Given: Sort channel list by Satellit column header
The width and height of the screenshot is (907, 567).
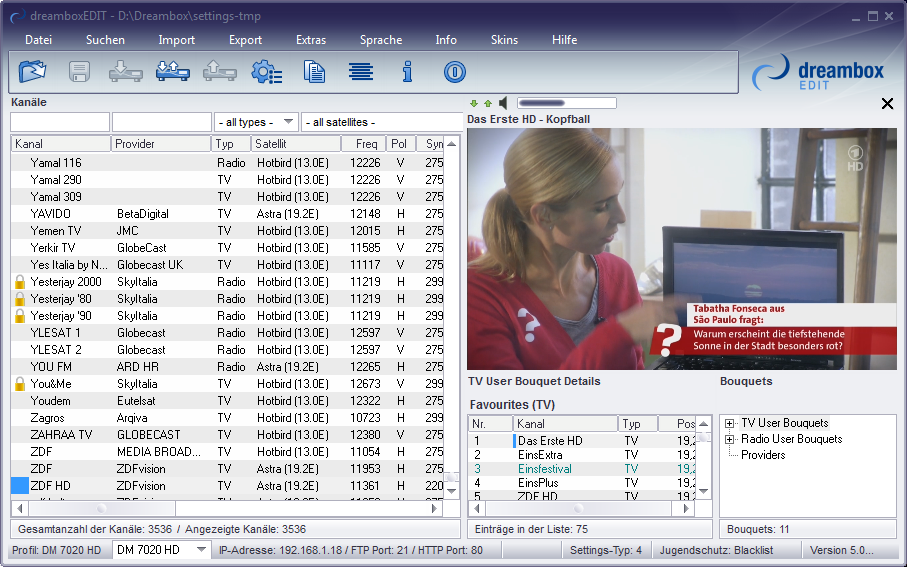Looking at the screenshot, I should (x=296, y=143).
